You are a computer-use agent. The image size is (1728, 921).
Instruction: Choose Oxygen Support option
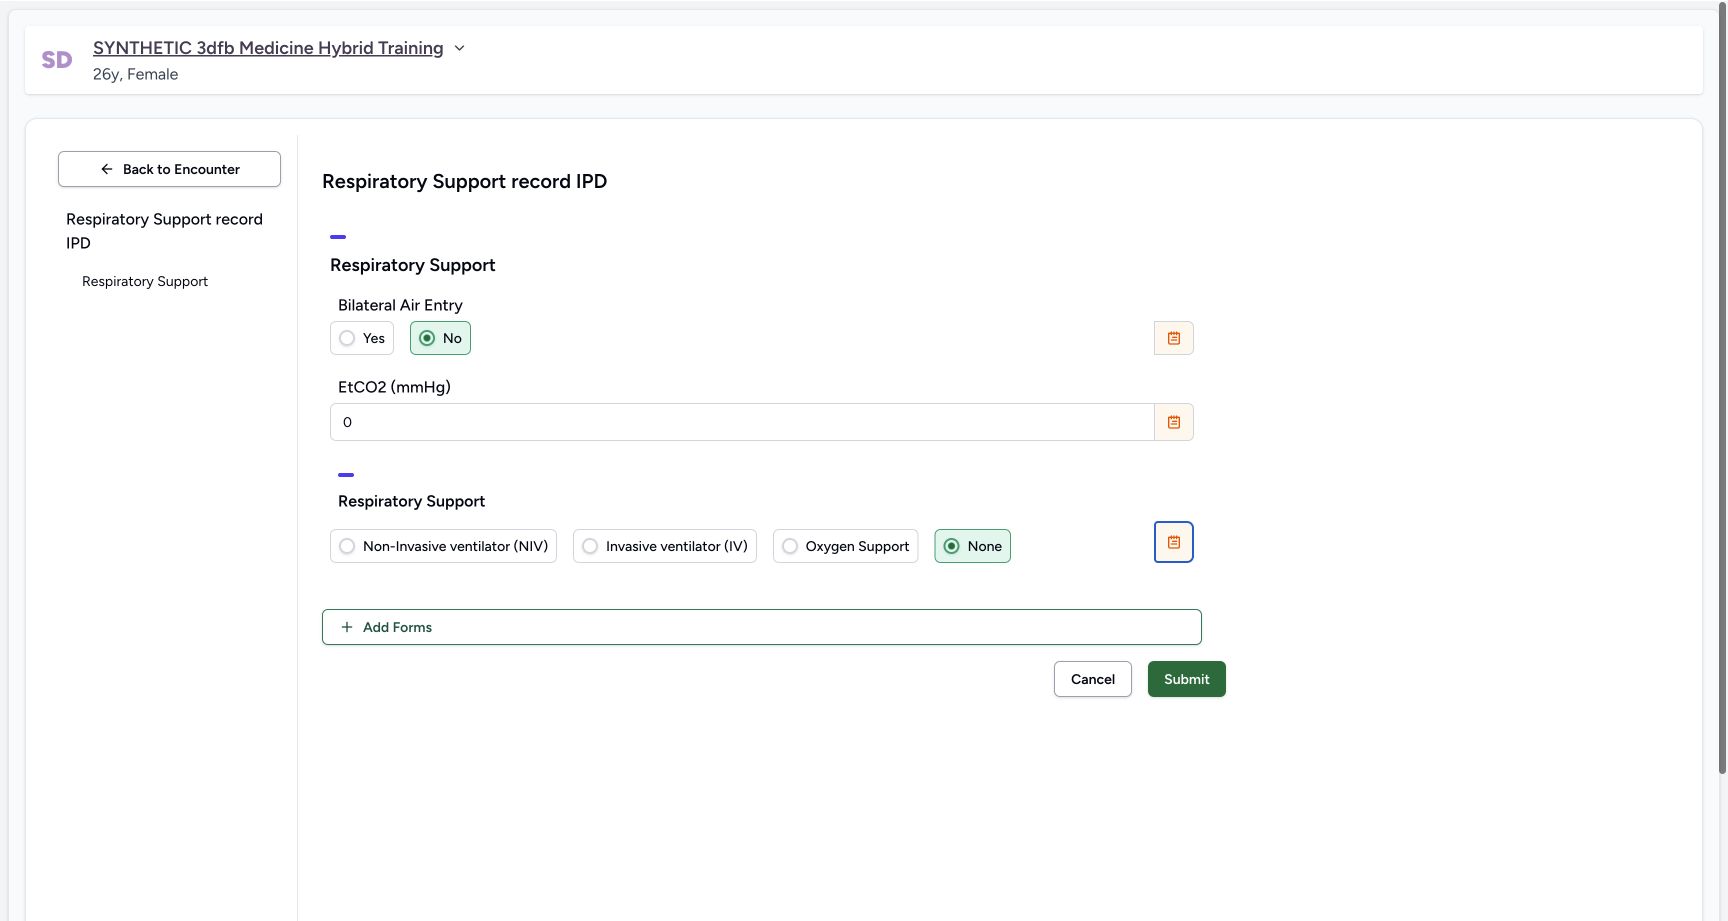(x=845, y=546)
